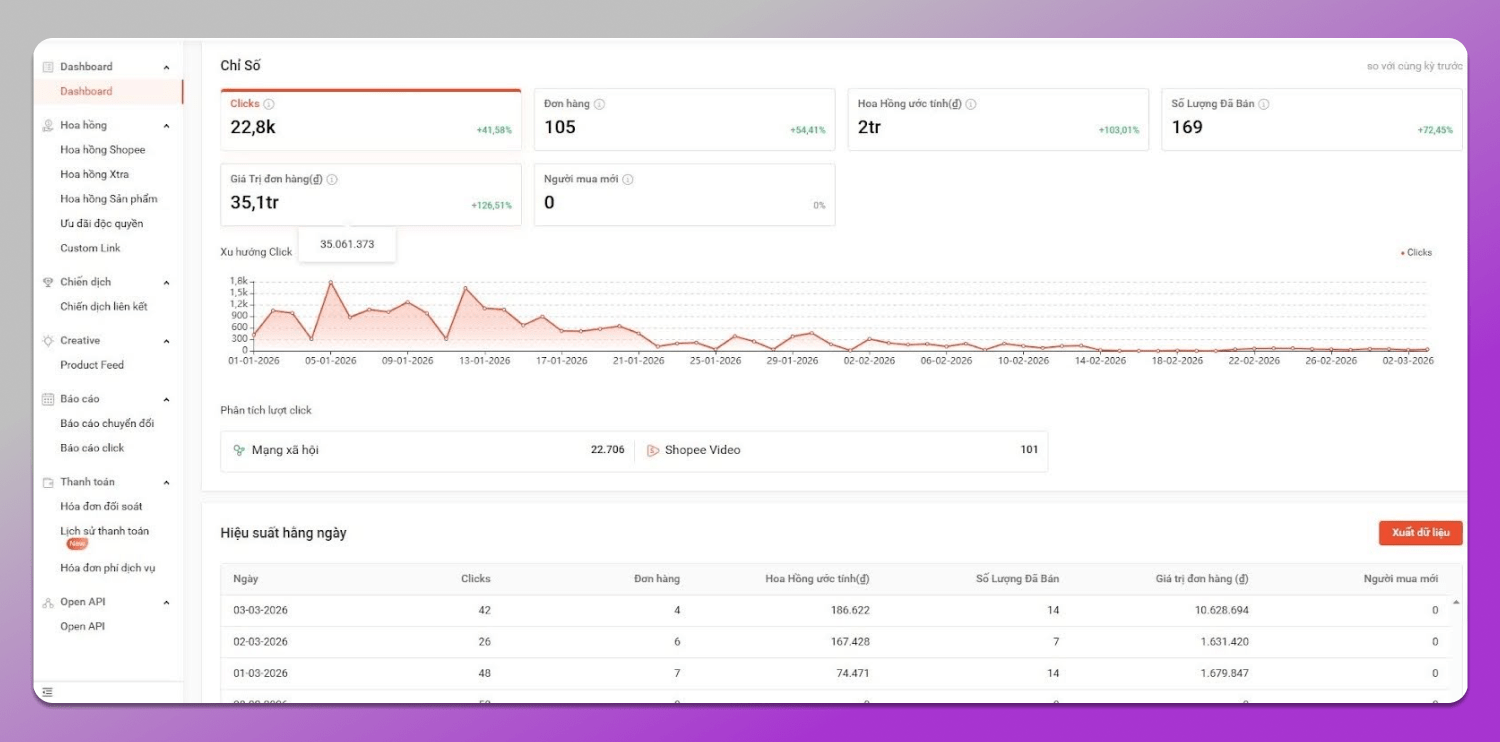Select the Chiến dịch trophy icon
This screenshot has height=742, width=1500.
pos(47,281)
